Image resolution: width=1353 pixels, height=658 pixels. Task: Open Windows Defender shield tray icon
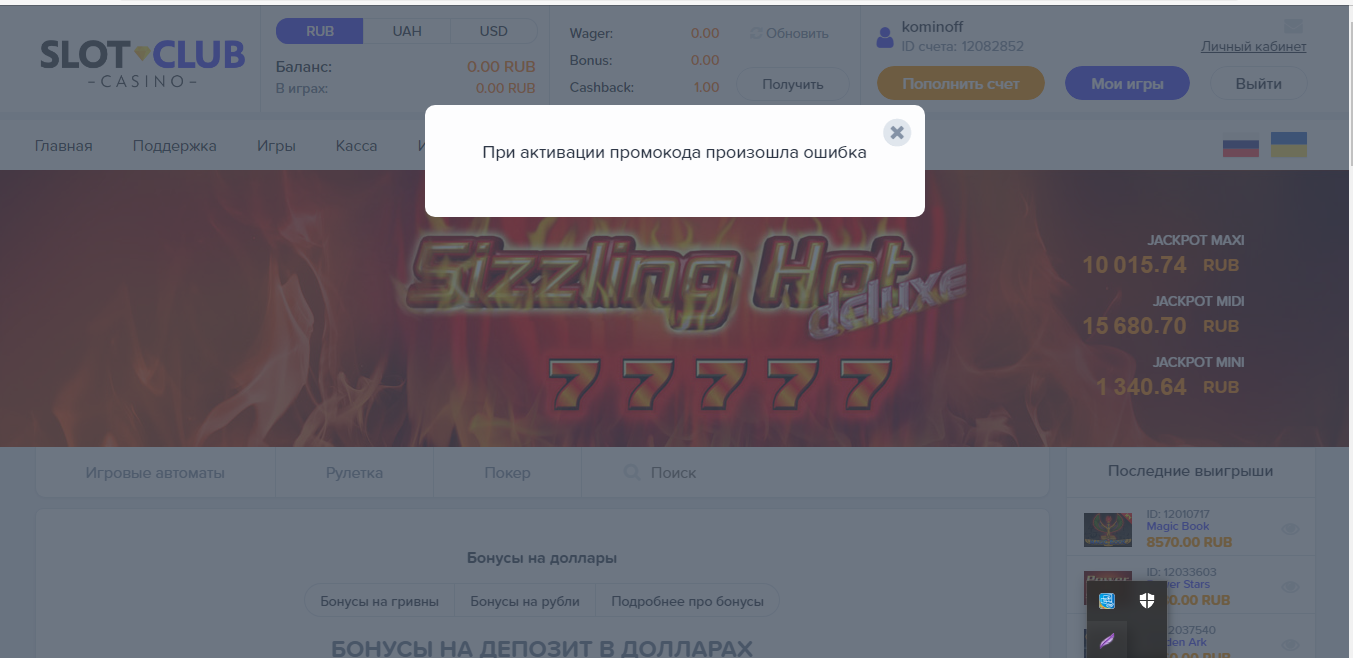click(x=1146, y=601)
